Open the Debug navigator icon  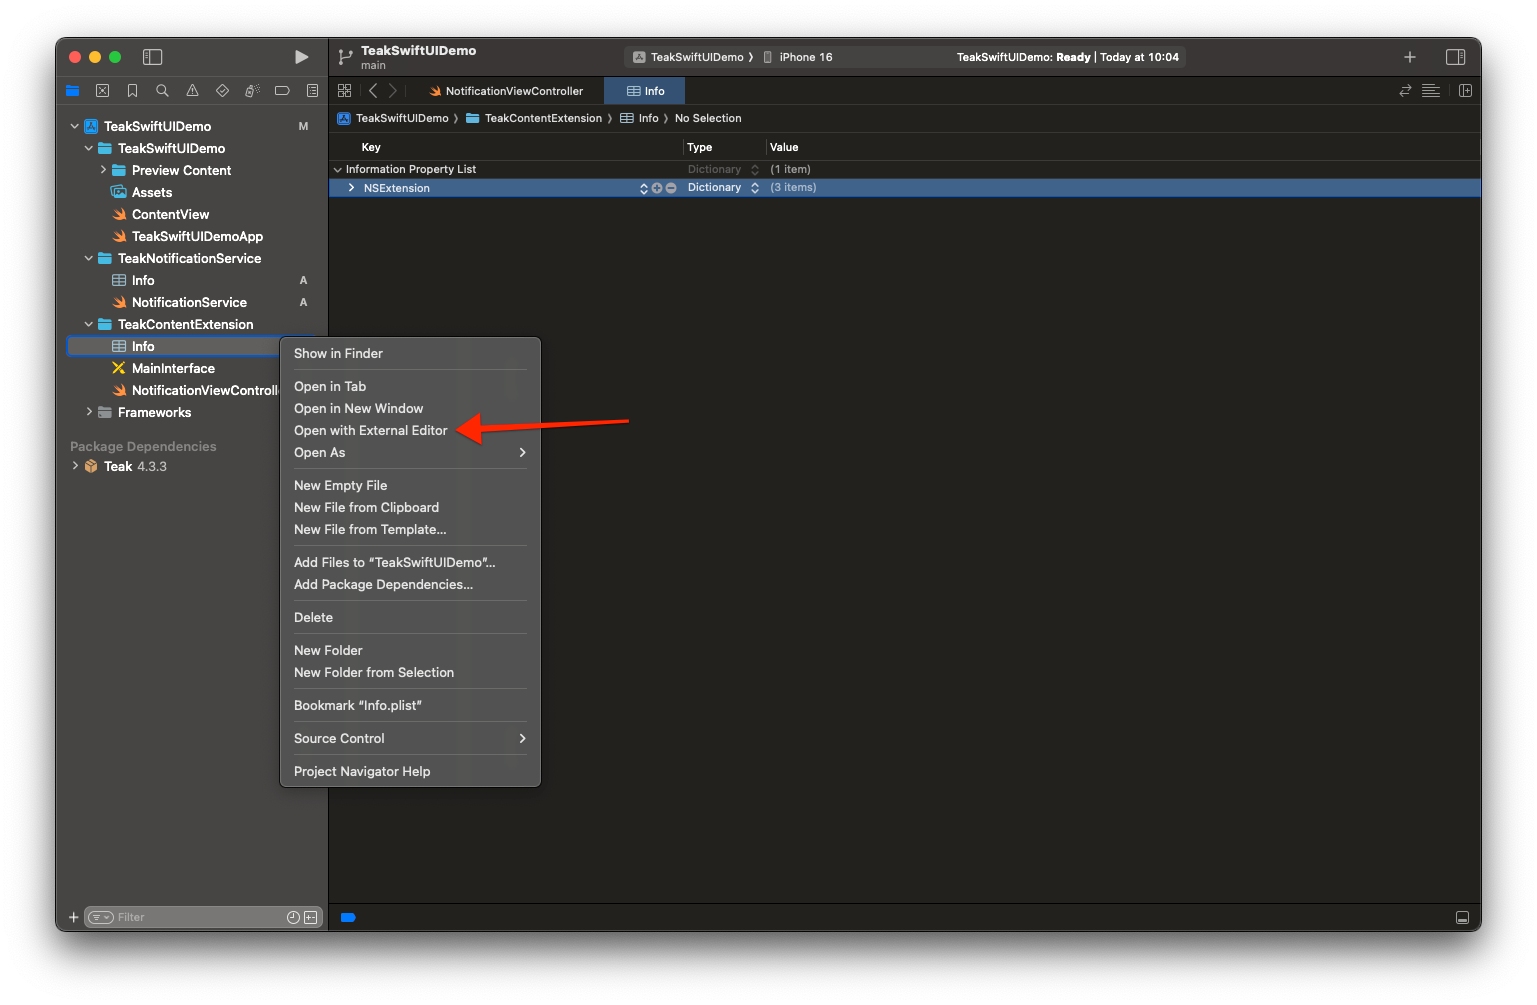252,91
